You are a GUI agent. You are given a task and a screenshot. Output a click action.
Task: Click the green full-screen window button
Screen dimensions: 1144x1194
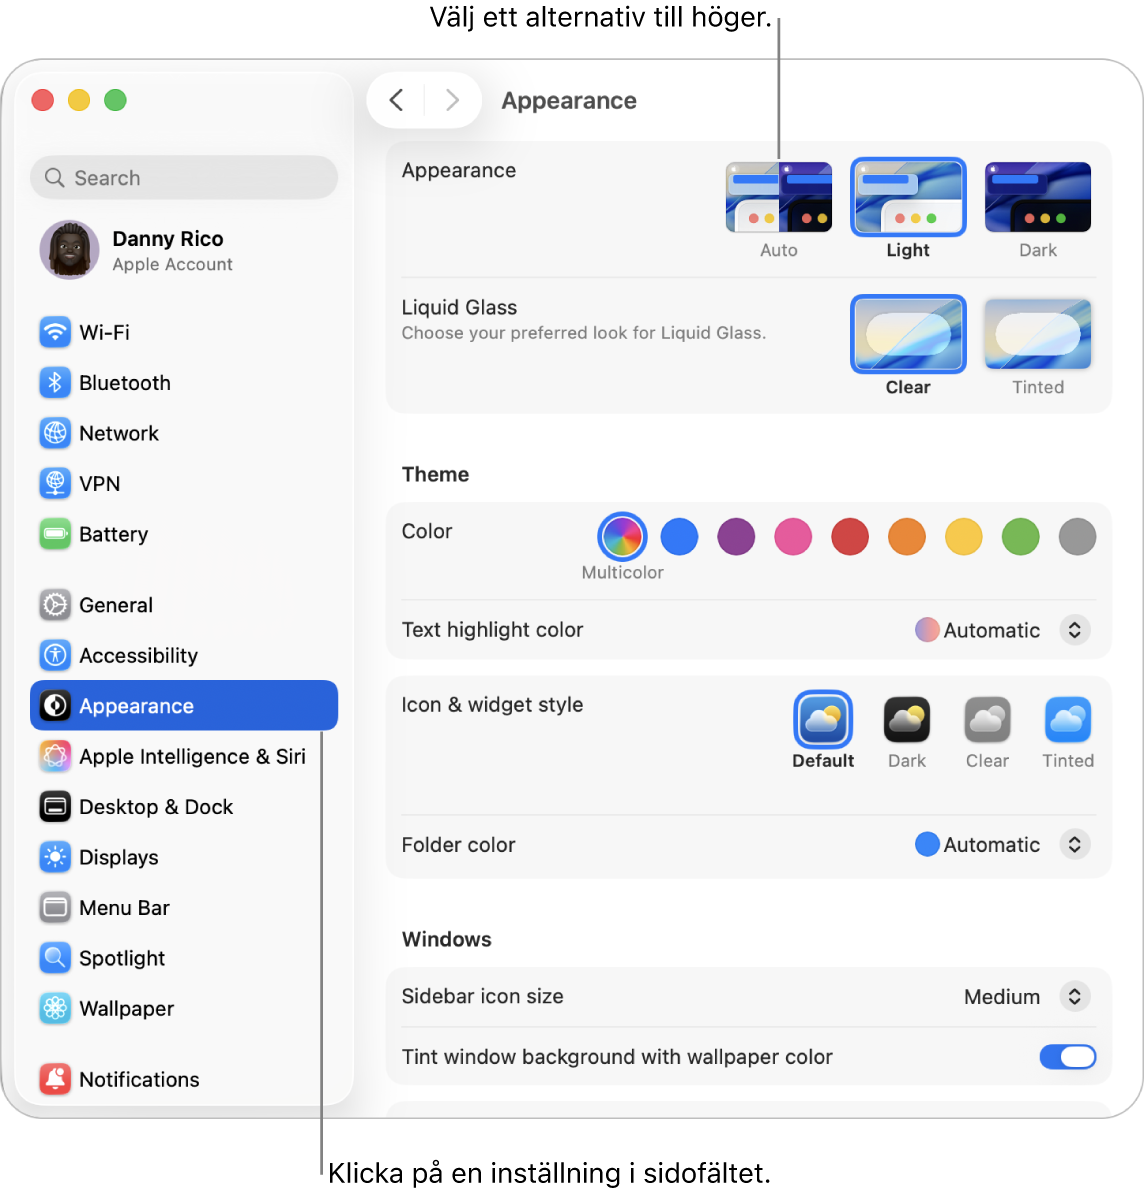115,100
